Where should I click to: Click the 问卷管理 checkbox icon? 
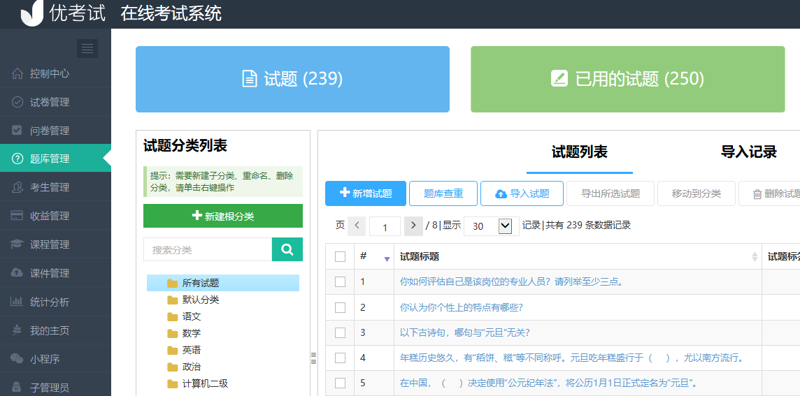click(x=17, y=130)
